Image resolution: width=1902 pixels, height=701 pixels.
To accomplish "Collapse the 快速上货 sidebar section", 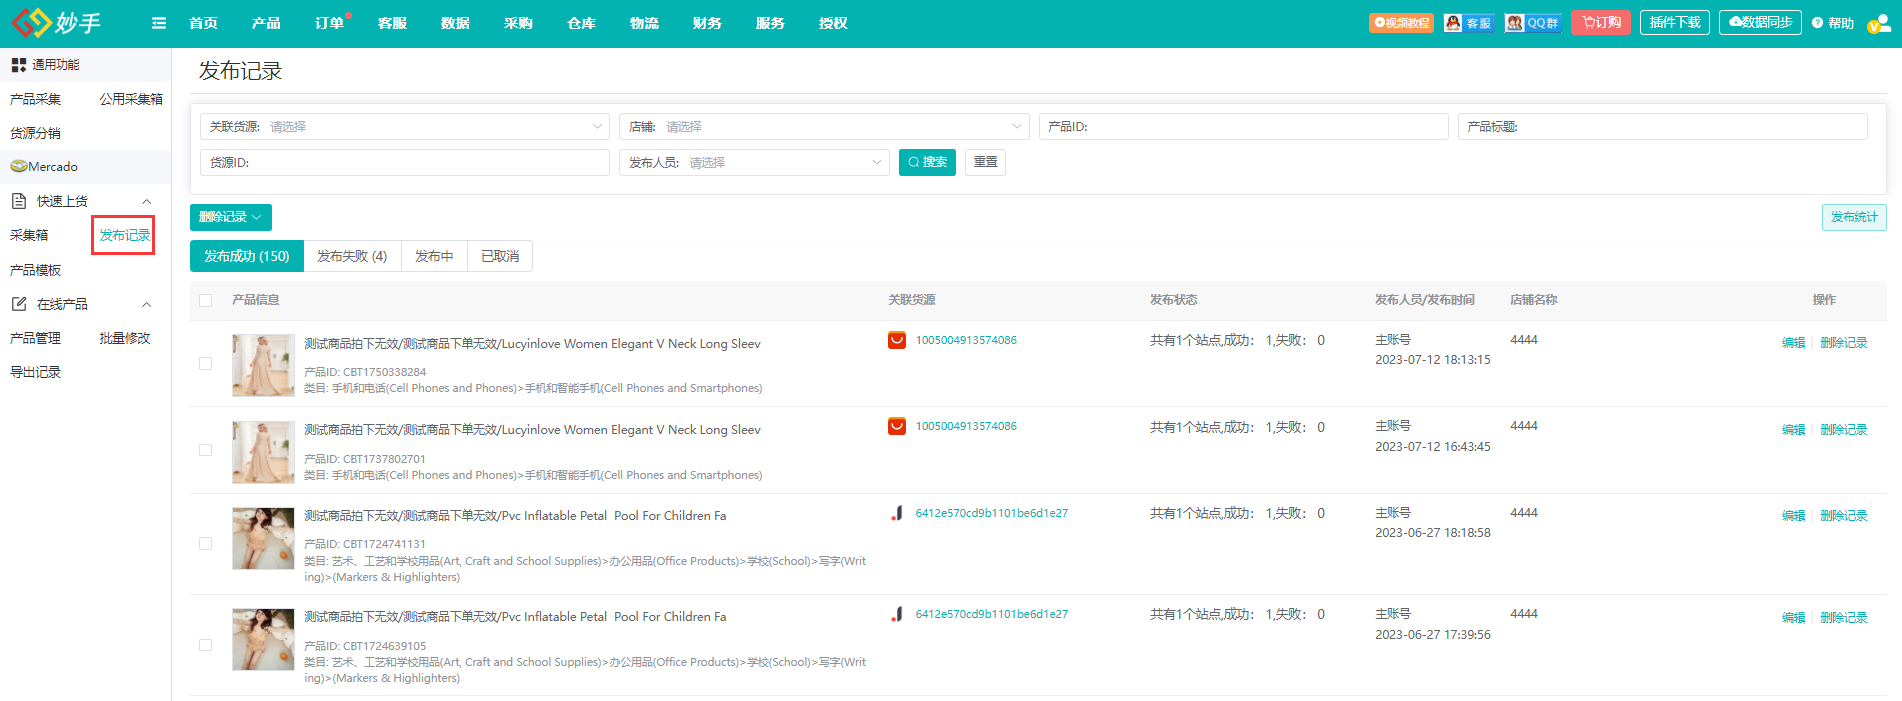I will (146, 202).
